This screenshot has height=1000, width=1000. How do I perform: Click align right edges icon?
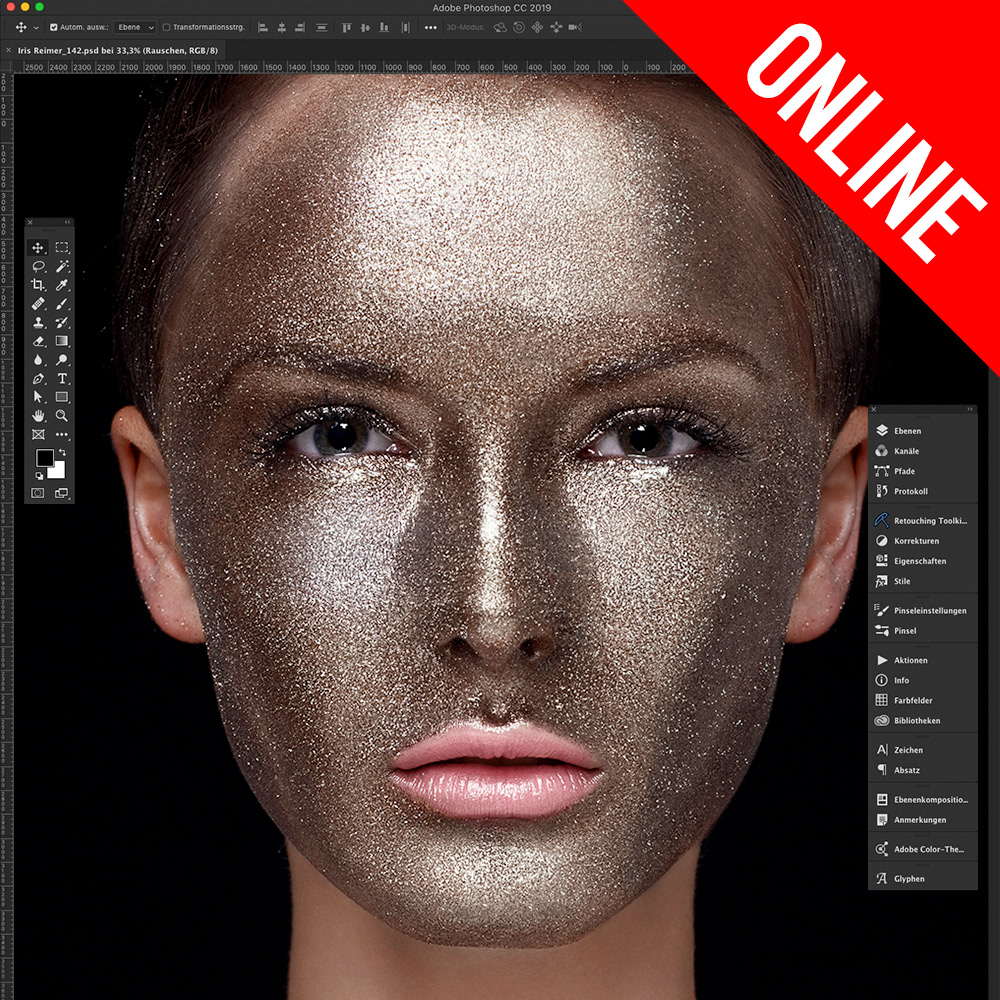click(300, 27)
